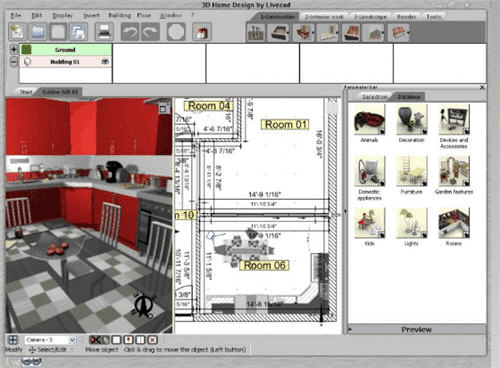This screenshot has width=500, height=368.
Task: Select the first construction tool with posts icon
Action: pyautogui.click(x=256, y=33)
